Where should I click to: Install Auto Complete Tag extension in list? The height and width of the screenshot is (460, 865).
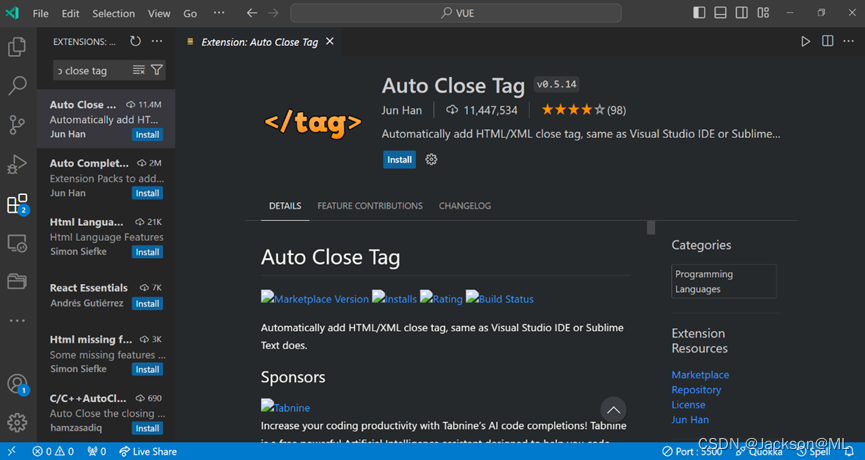147,193
